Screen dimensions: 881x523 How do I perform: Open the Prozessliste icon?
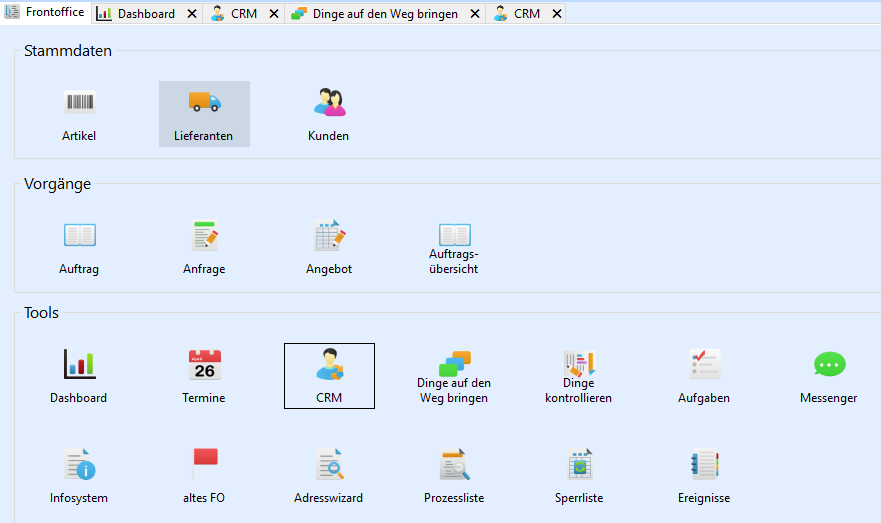pos(454,466)
